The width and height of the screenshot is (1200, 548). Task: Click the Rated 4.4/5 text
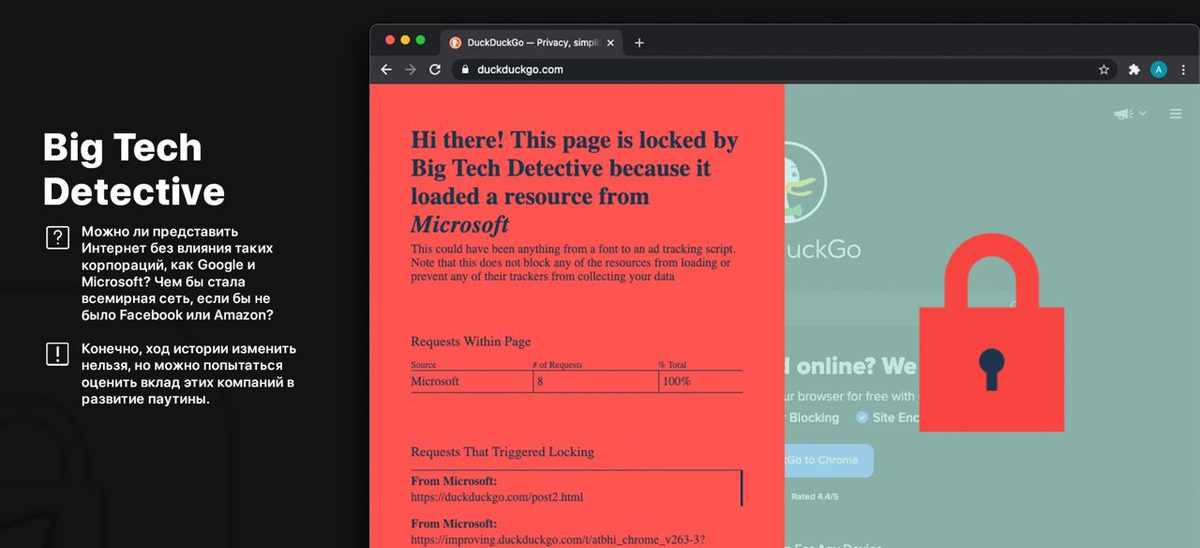pos(813,496)
